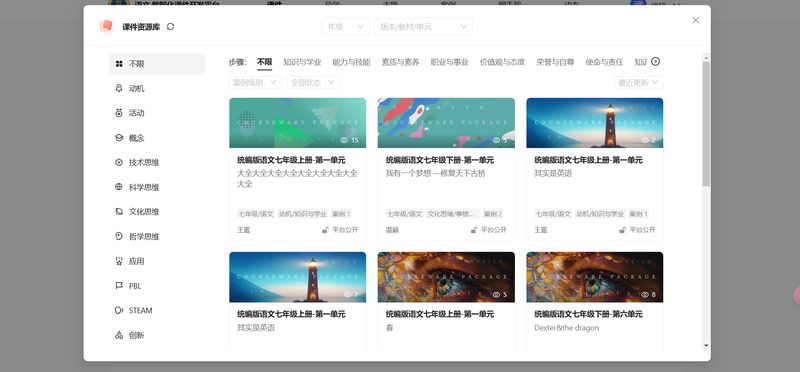Select the 不限 grid icon in sidebar

[119, 64]
